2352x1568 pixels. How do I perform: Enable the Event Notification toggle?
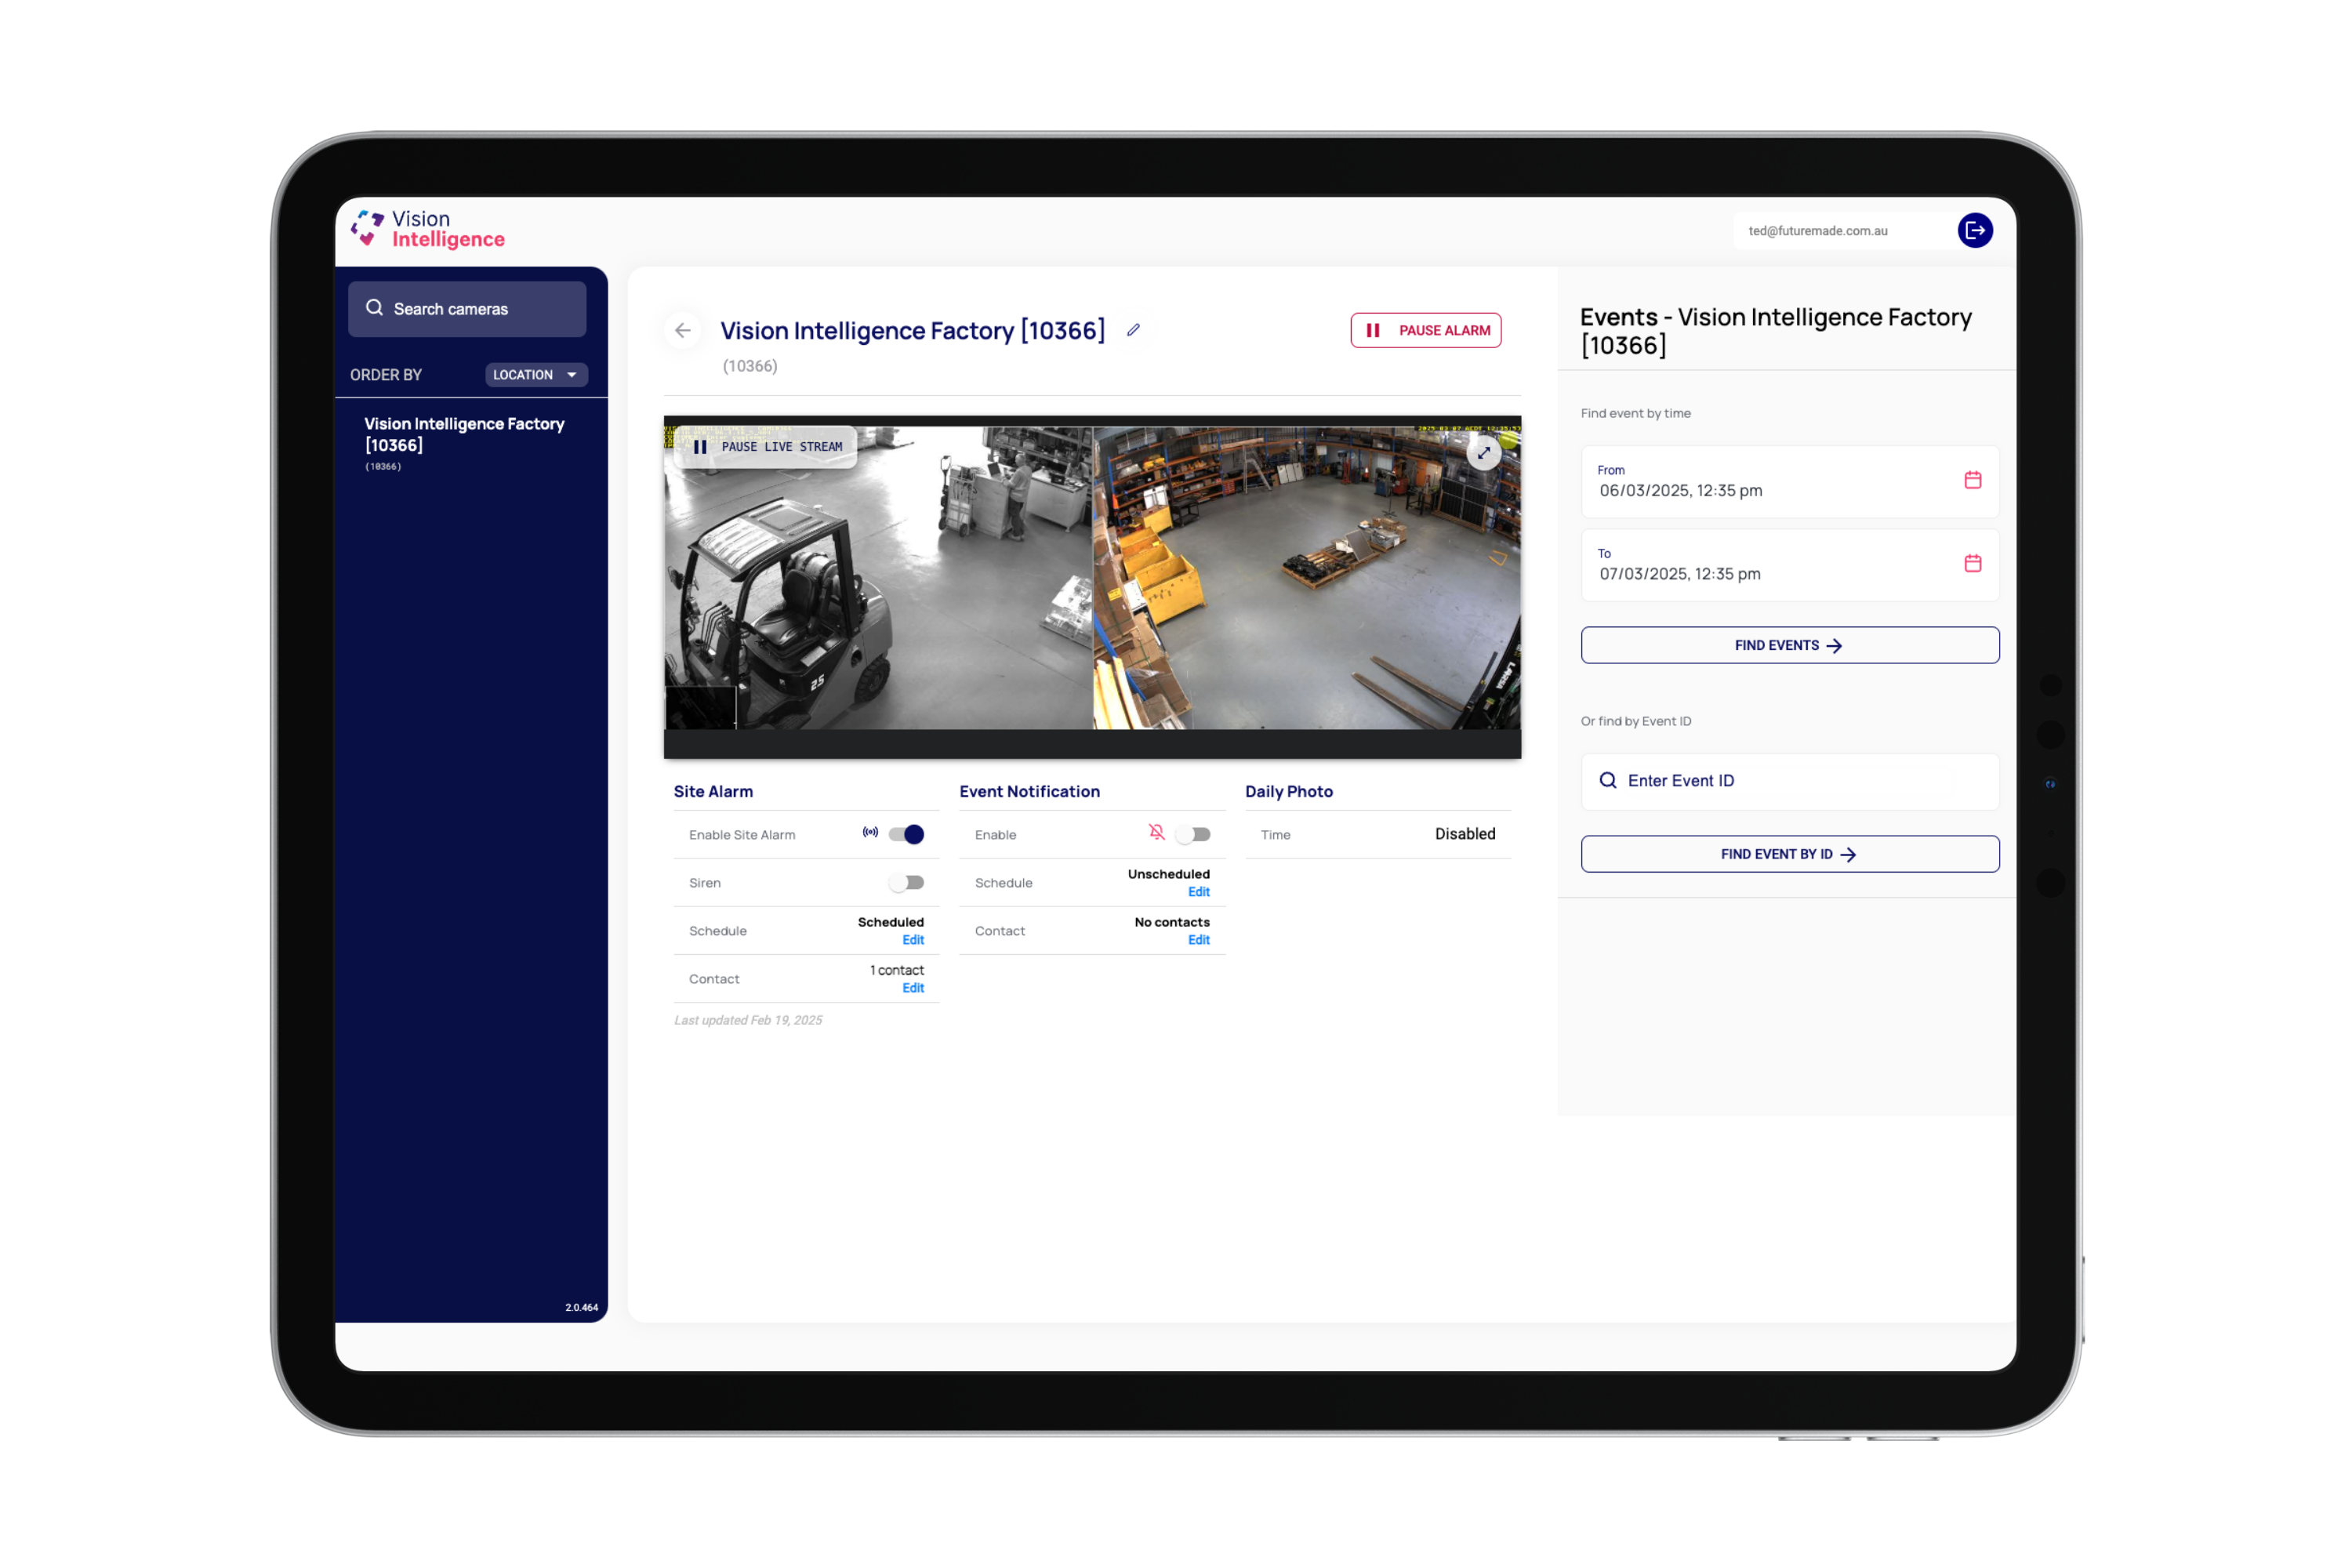[1193, 834]
